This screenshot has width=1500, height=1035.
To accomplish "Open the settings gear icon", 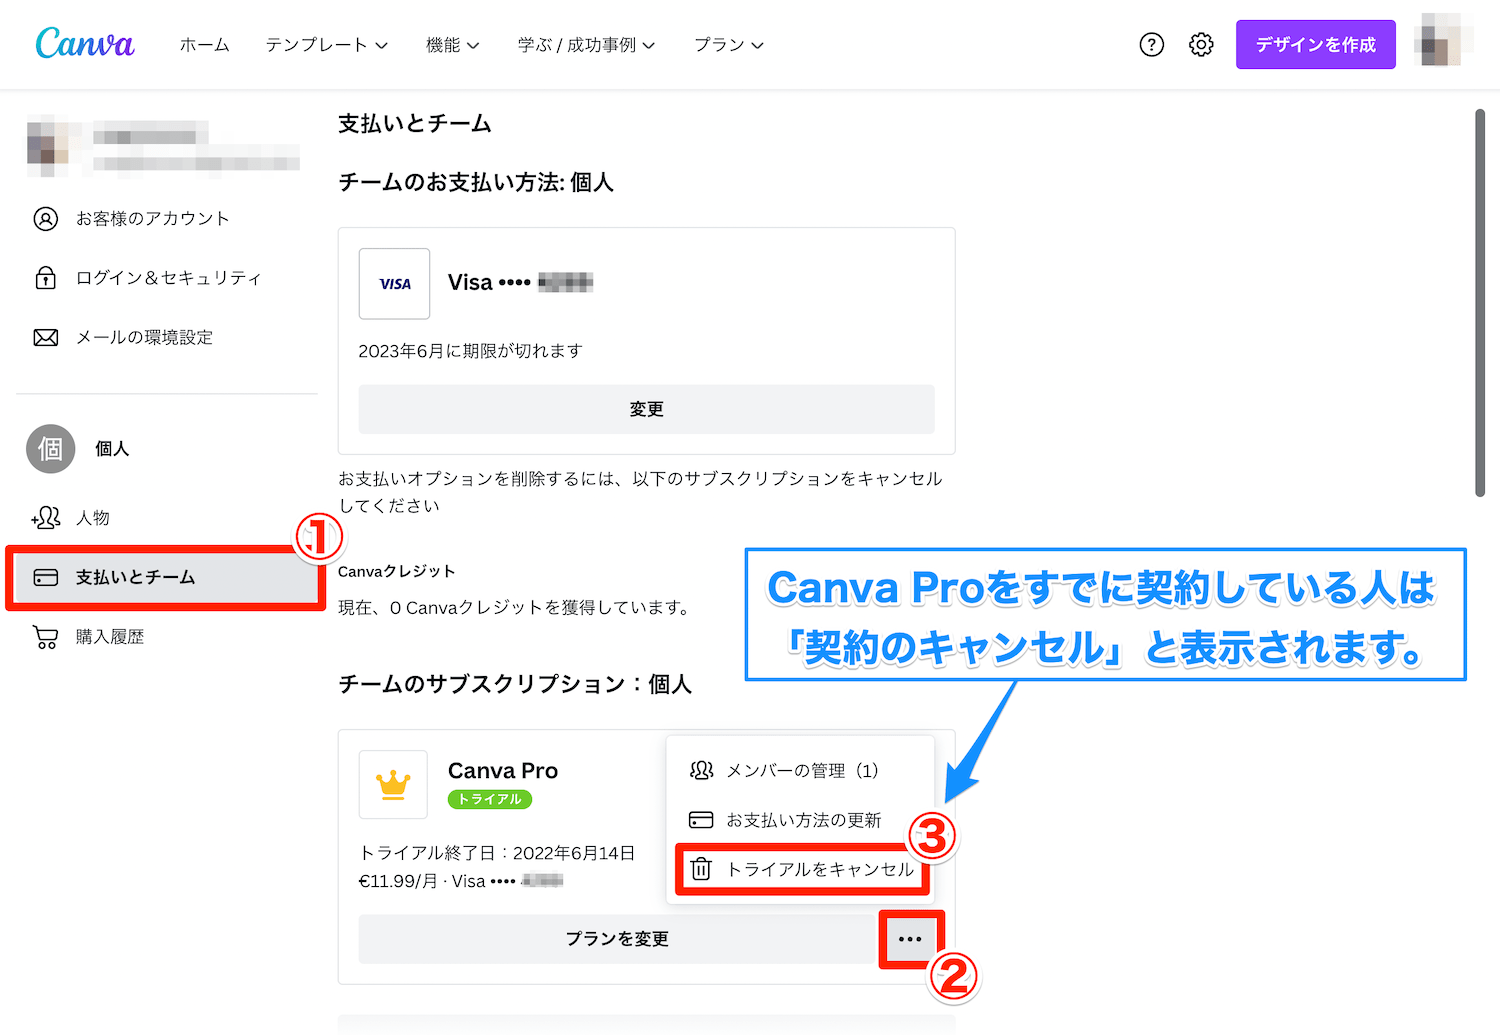I will (x=1201, y=44).
